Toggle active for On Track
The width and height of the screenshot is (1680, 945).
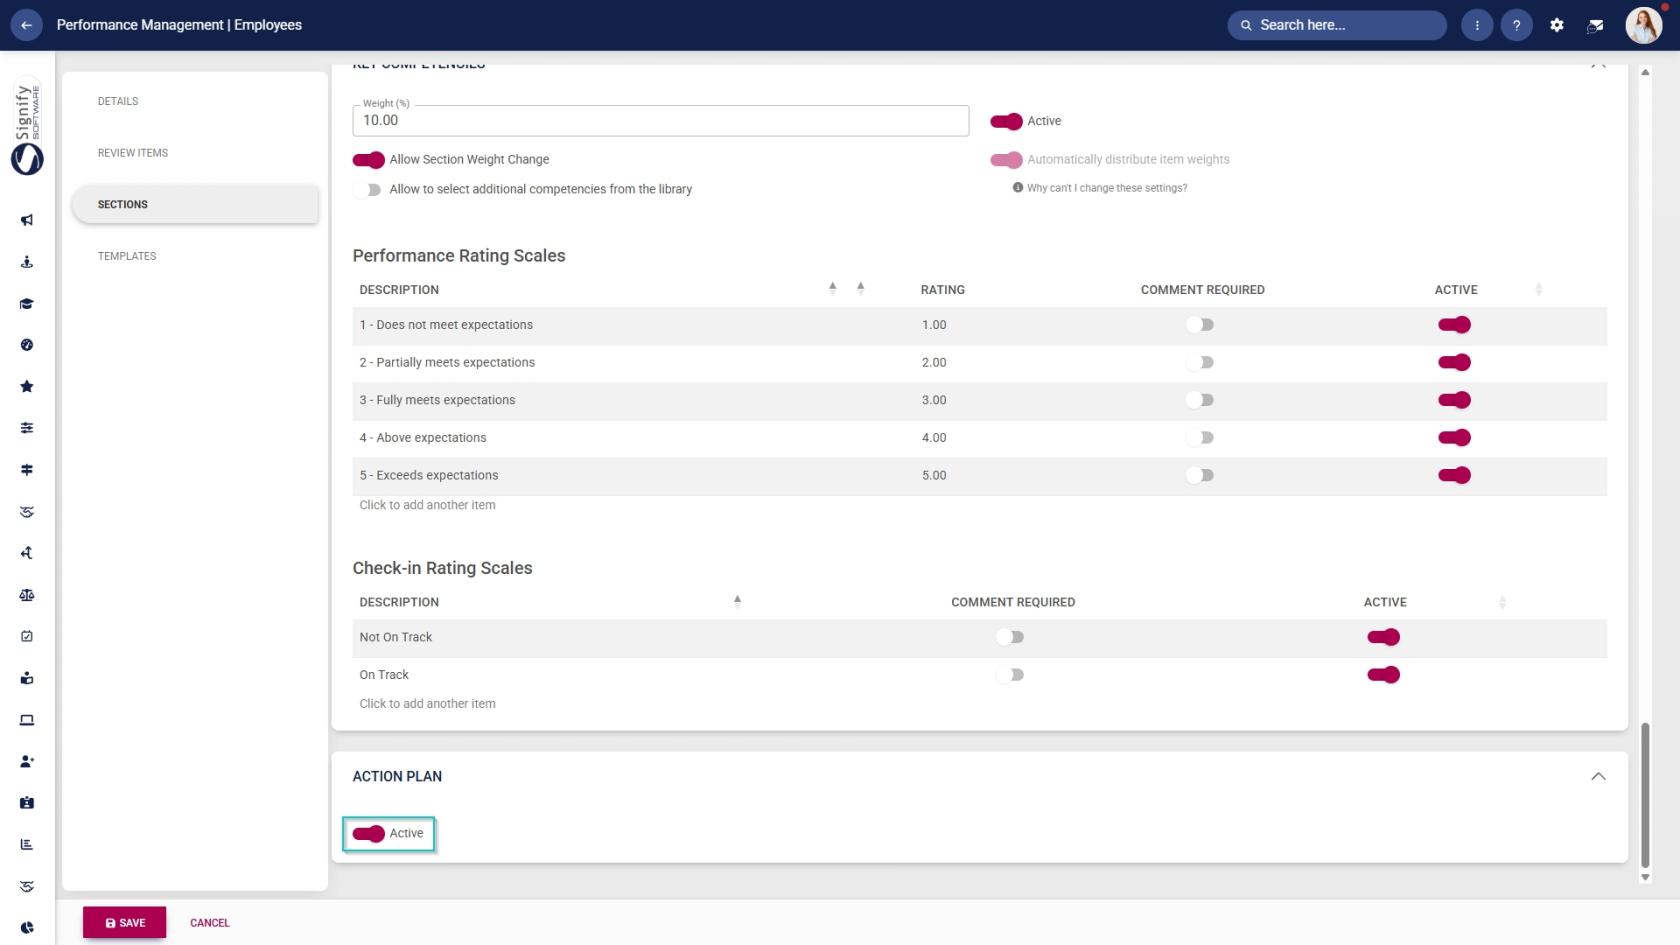click(1383, 675)
